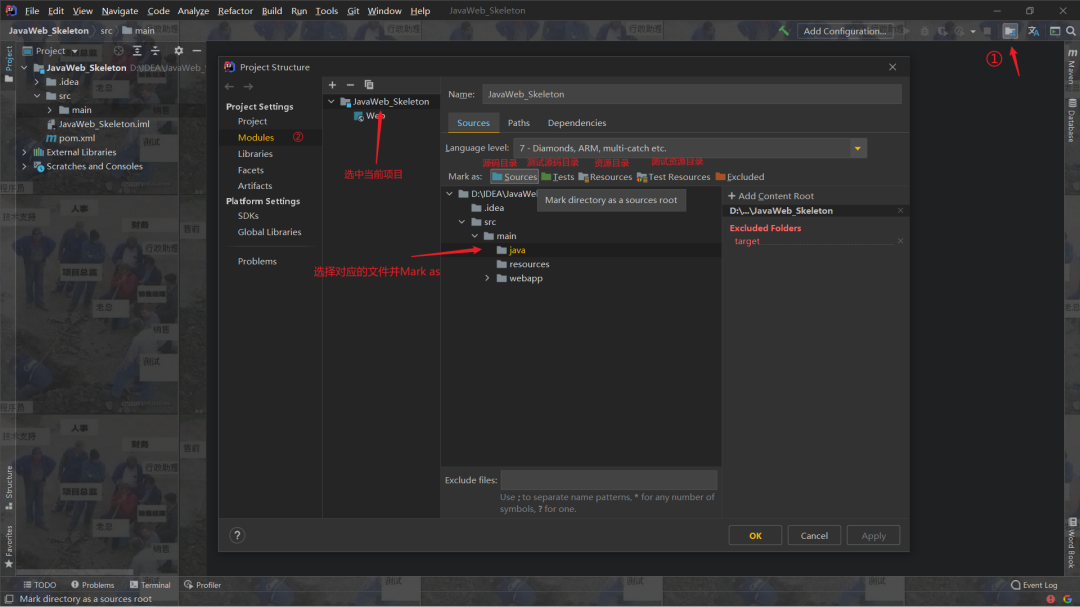Open the Structure tool window
This screenshot has width=1080, height=607.
coord(9,488)
